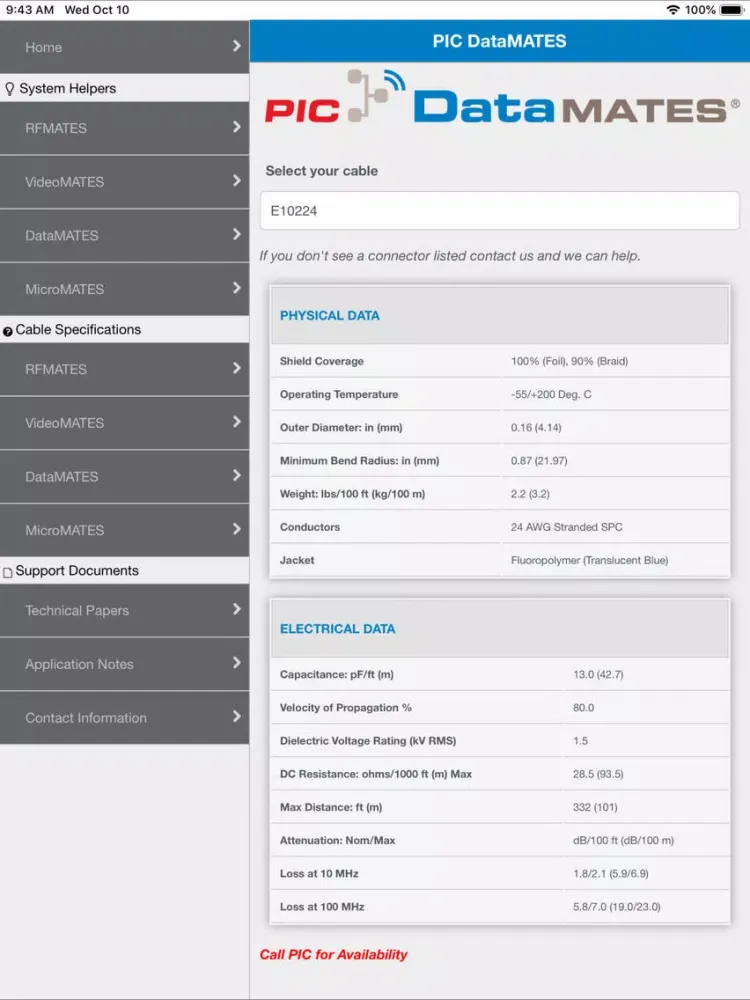The height and width of the screenshot is (1000, 750).
Task: Open DataMATES under System Helpers
Action: pos(124,235)
